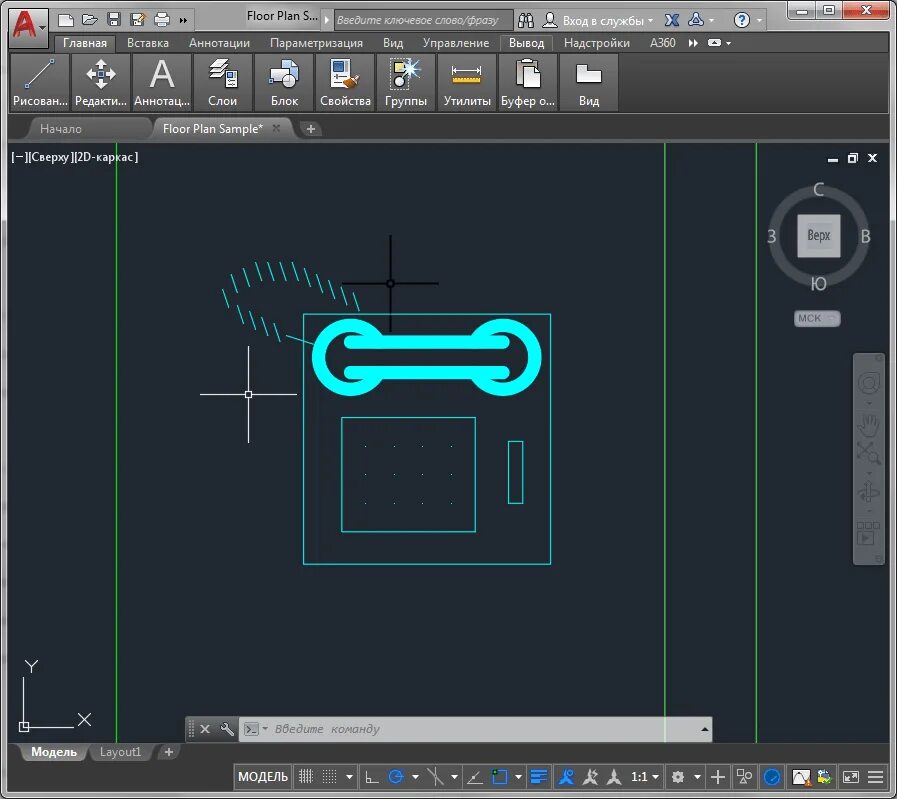Select the Управление ribbon tab

(x=456, y=43)
